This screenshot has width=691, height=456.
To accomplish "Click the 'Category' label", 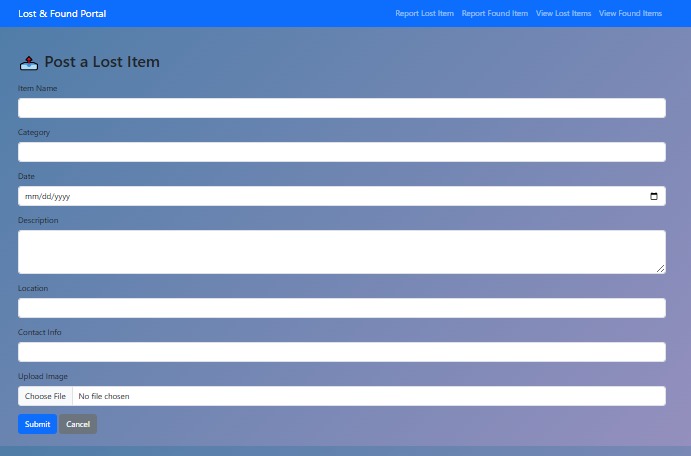I will [x=34, y=132].
